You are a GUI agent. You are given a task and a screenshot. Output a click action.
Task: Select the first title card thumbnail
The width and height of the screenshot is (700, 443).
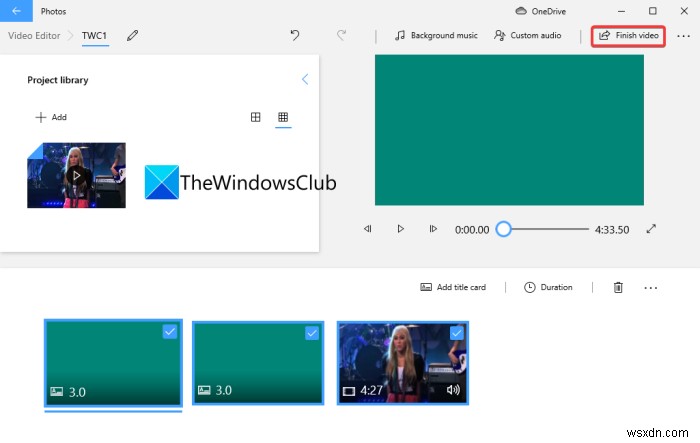click(x=113, y=363)
